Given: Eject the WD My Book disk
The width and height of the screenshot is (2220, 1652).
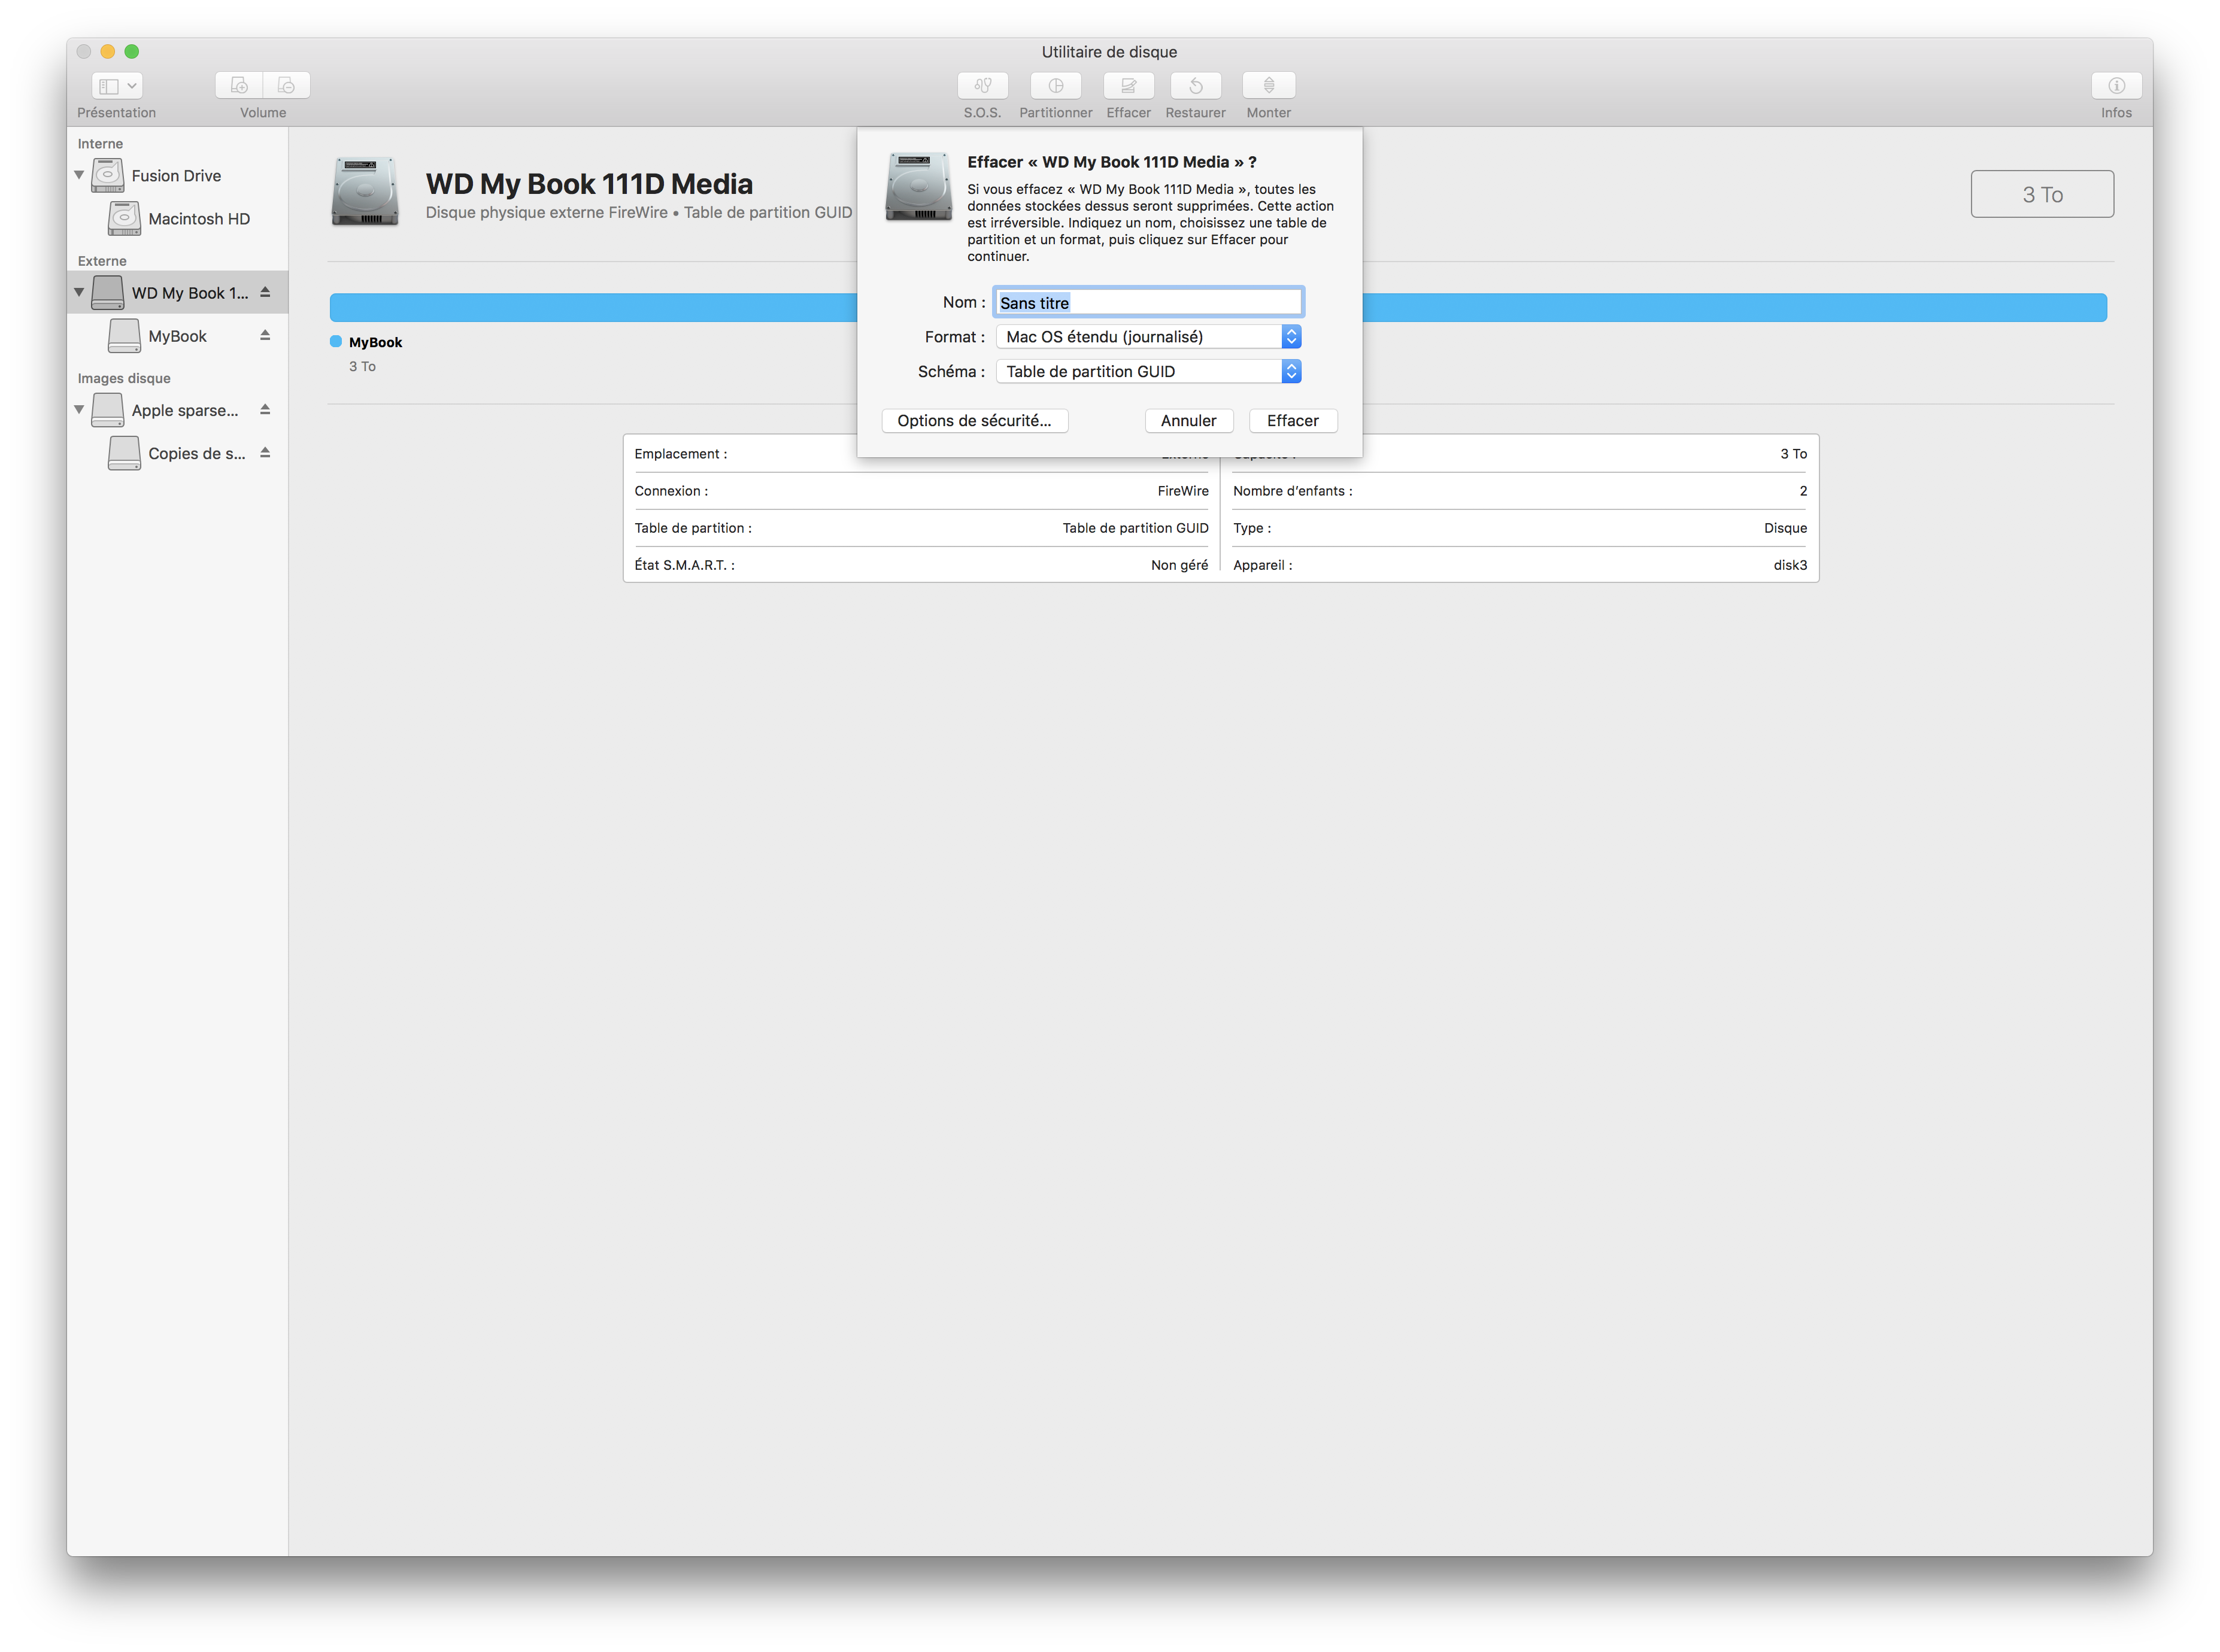Looking at the screenshot, I should point(265,292).
